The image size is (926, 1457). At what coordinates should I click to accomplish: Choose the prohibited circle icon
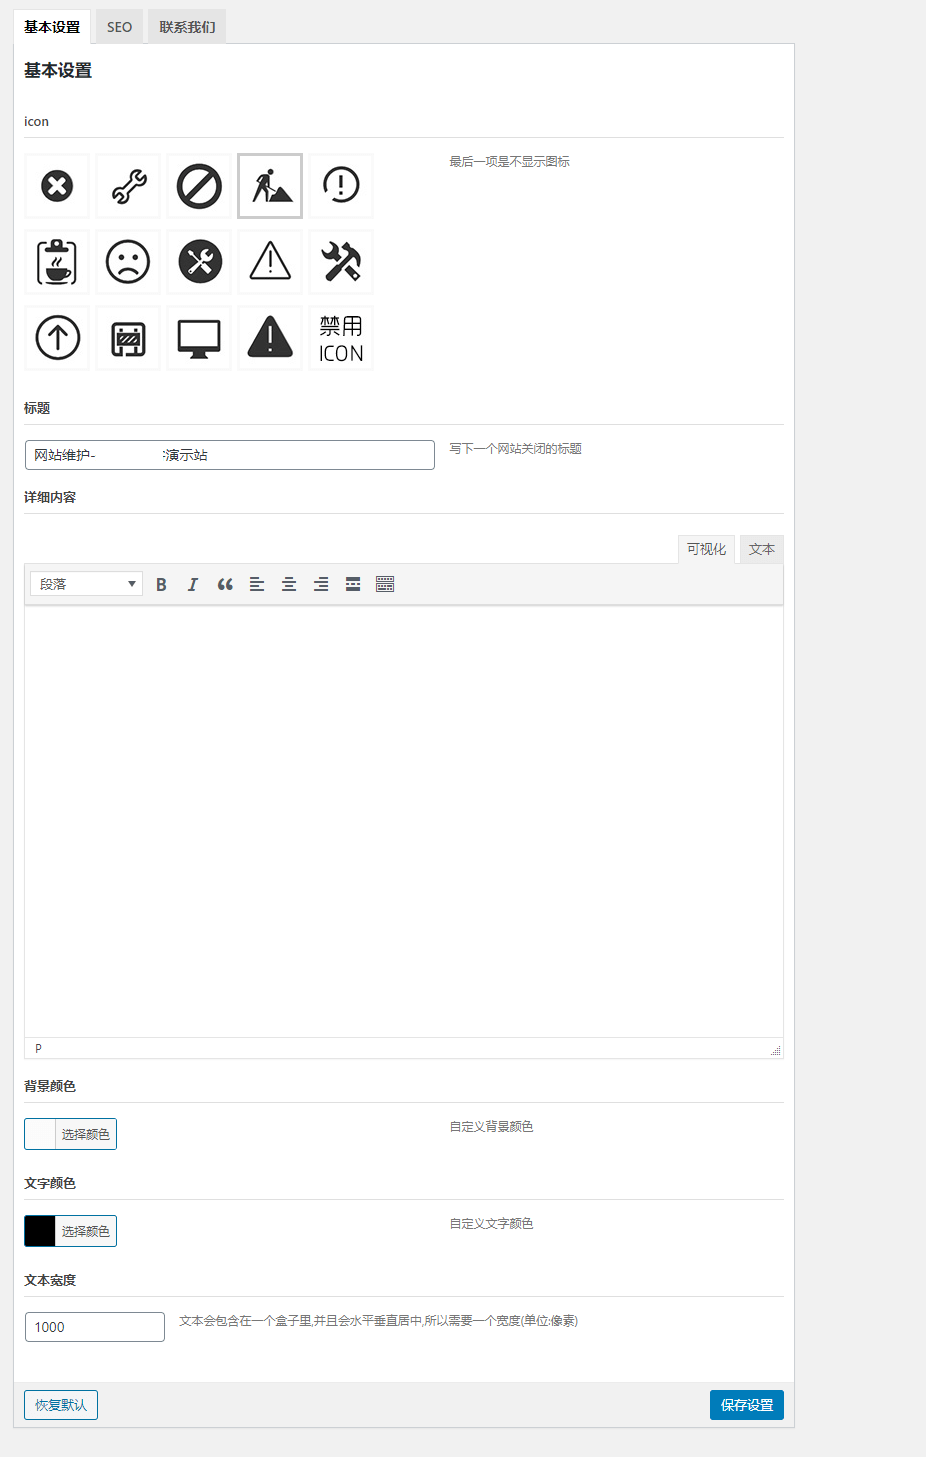tap(199, 186)
